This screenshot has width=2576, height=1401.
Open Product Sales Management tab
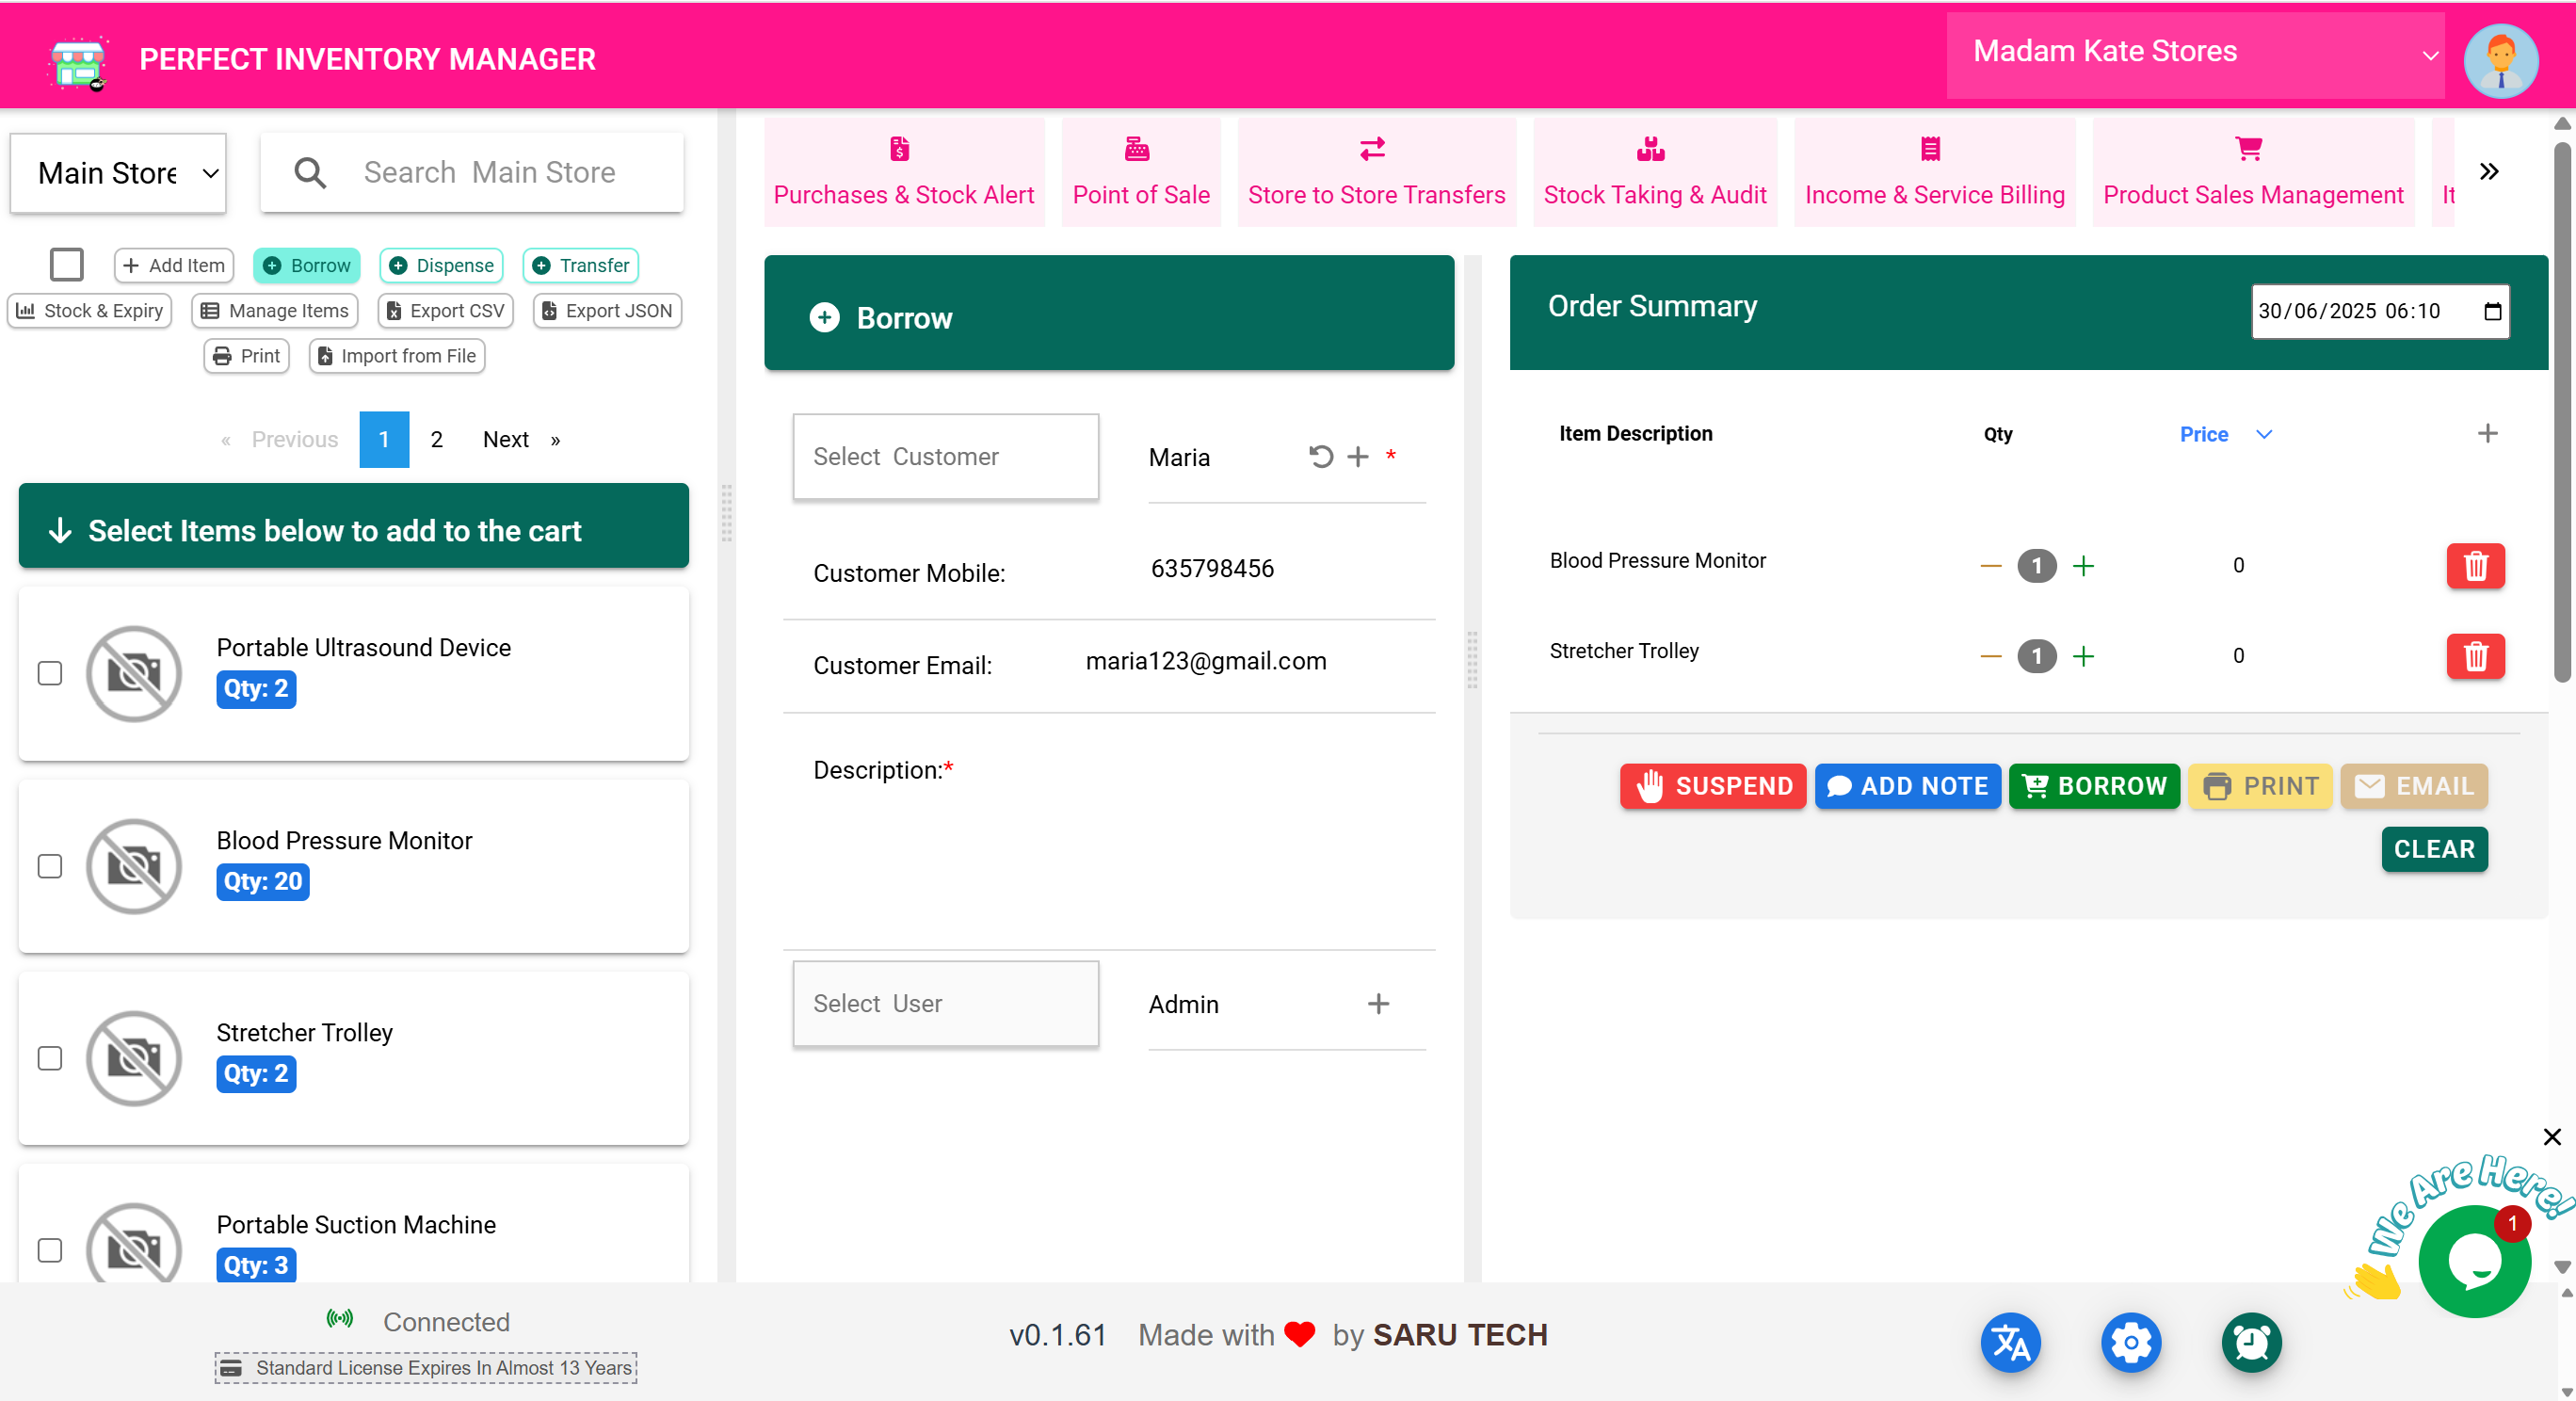tap(2253, 172)
